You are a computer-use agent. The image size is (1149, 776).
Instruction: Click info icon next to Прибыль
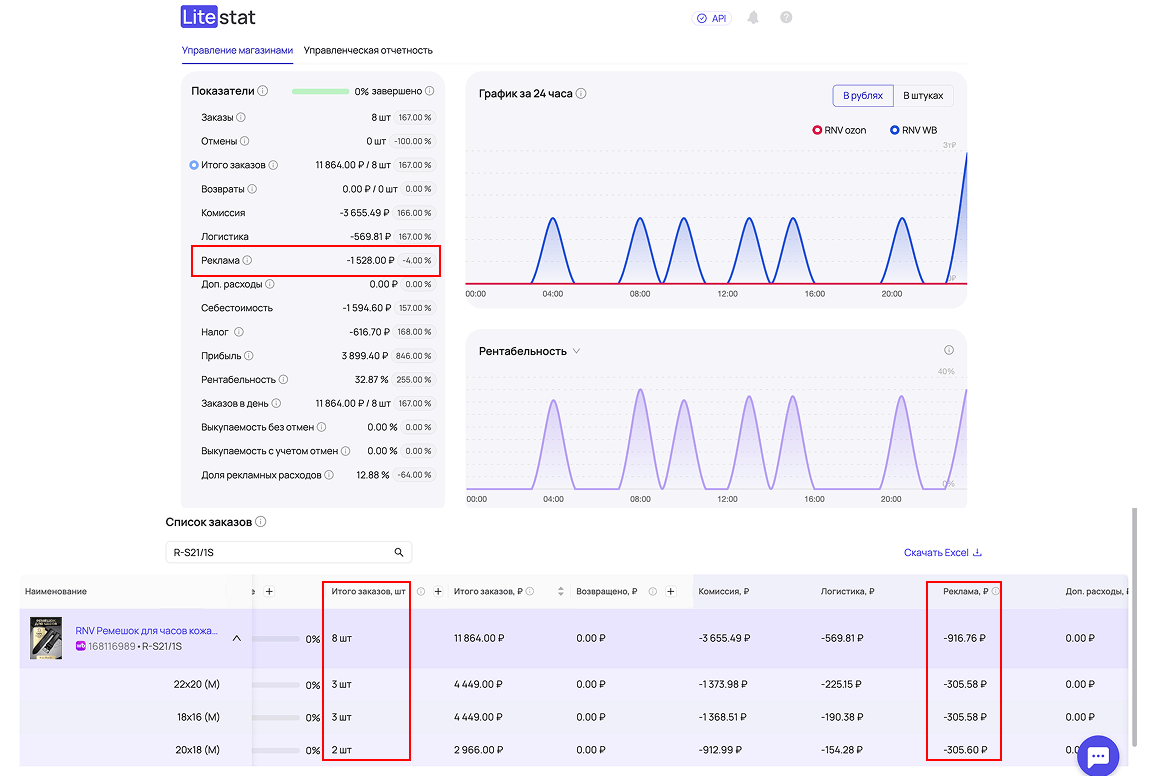pos(249,356)
